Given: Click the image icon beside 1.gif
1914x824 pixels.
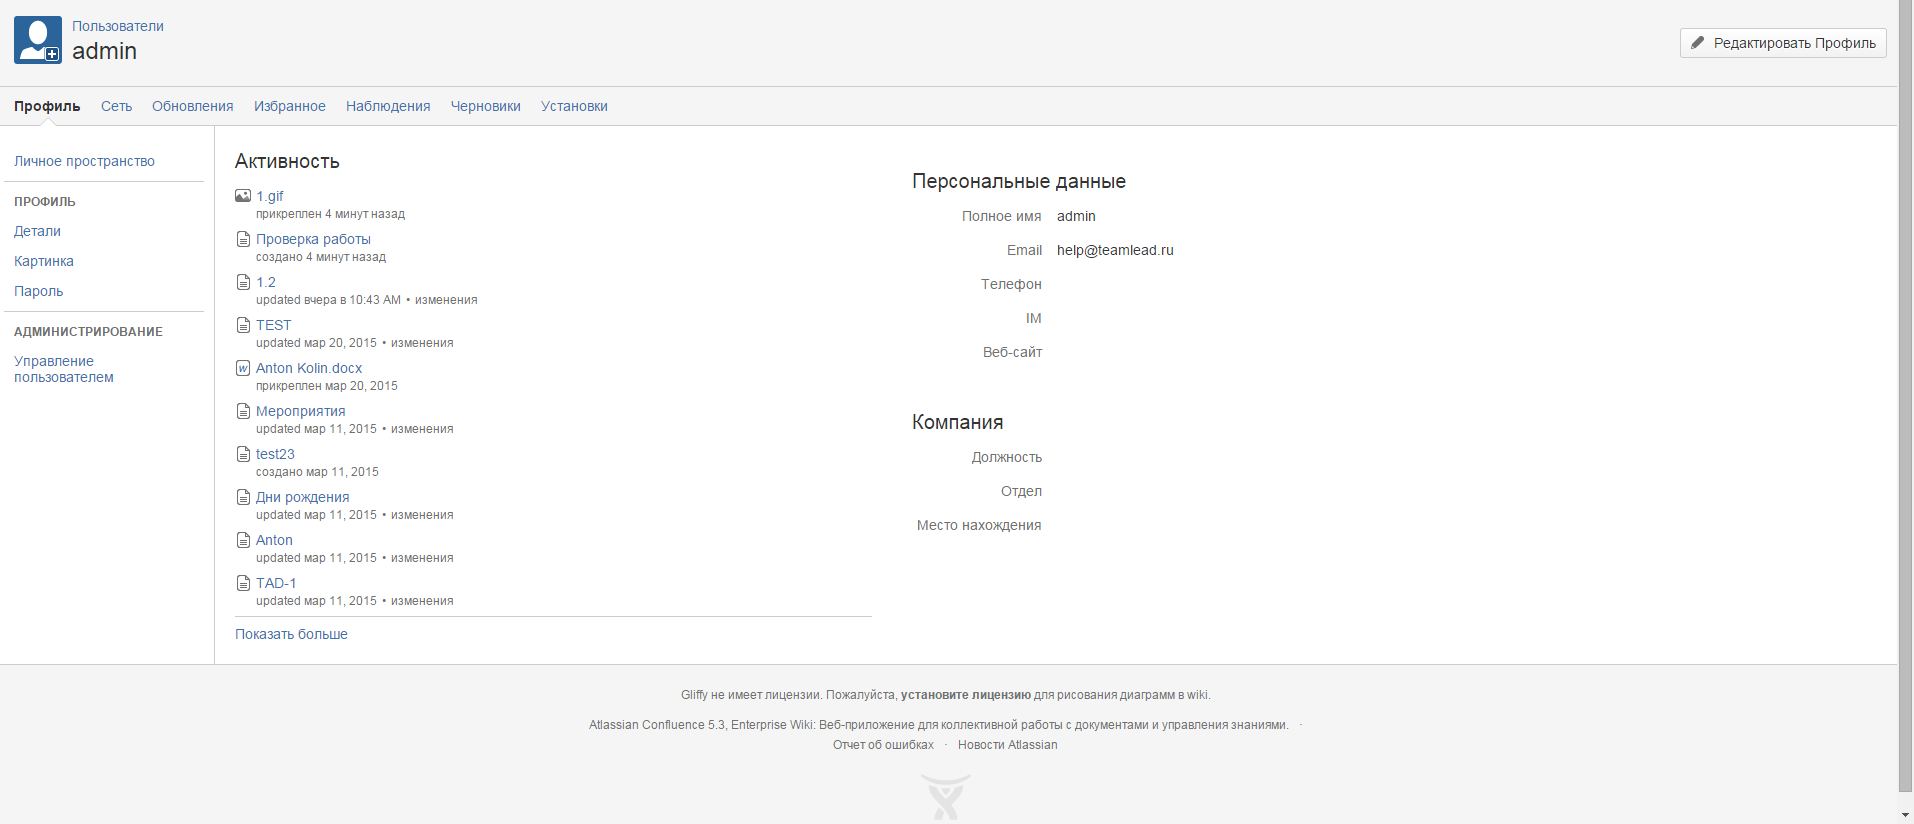Looking at the screenshot, I should click(x=243, y=196).
